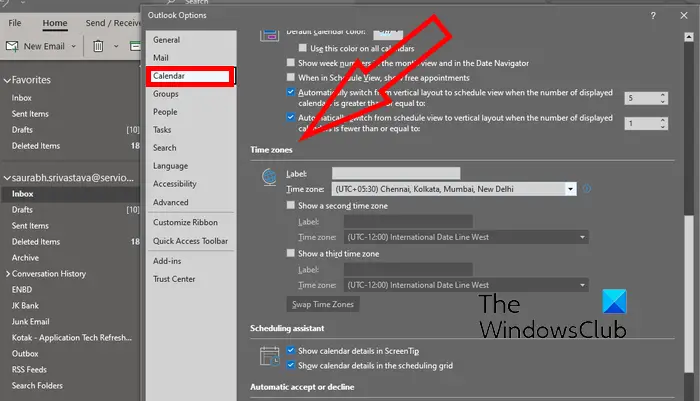Enable Show a third time zone
The image size is (700, 401).
291,253
